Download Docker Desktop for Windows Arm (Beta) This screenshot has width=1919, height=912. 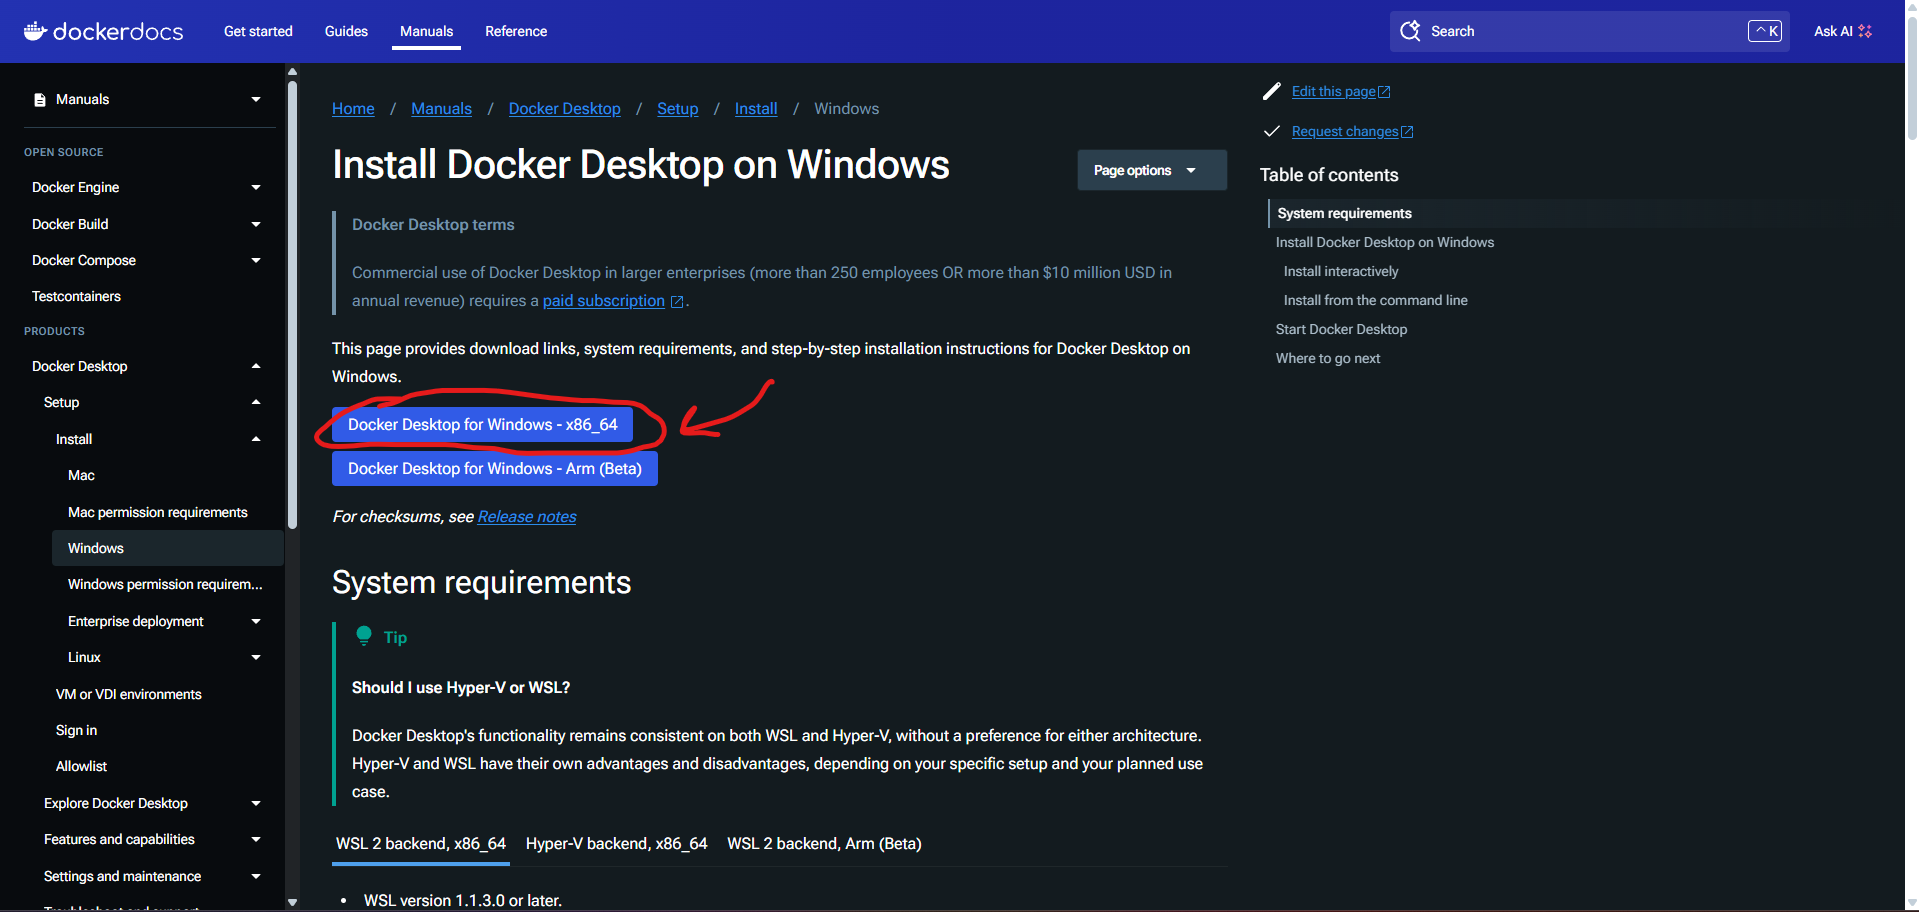point(495,469)
